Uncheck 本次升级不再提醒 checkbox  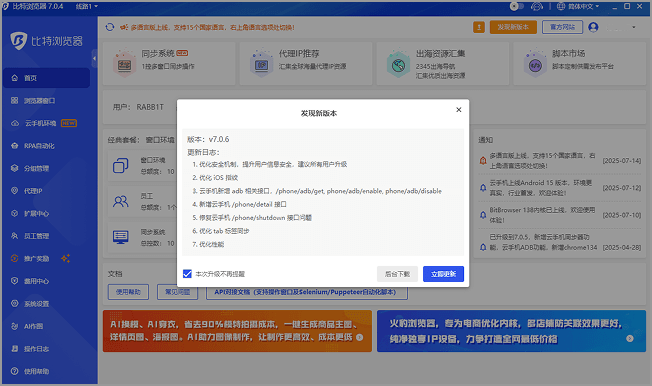187,274
